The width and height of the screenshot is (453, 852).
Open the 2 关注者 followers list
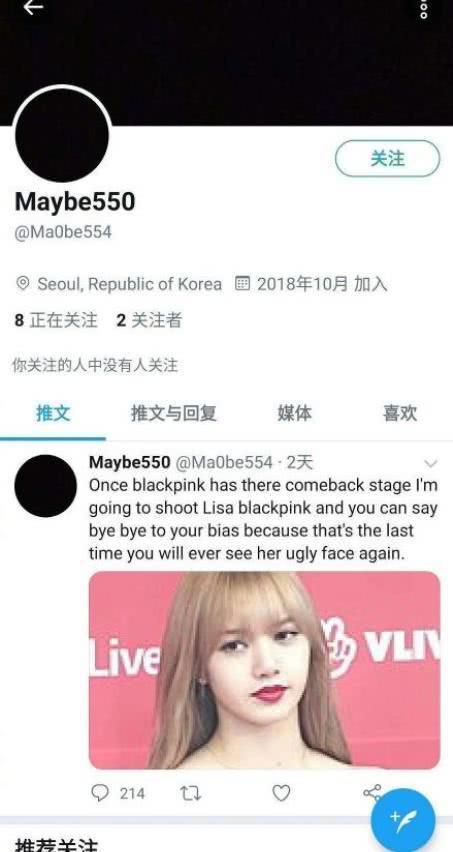point(149,321)
